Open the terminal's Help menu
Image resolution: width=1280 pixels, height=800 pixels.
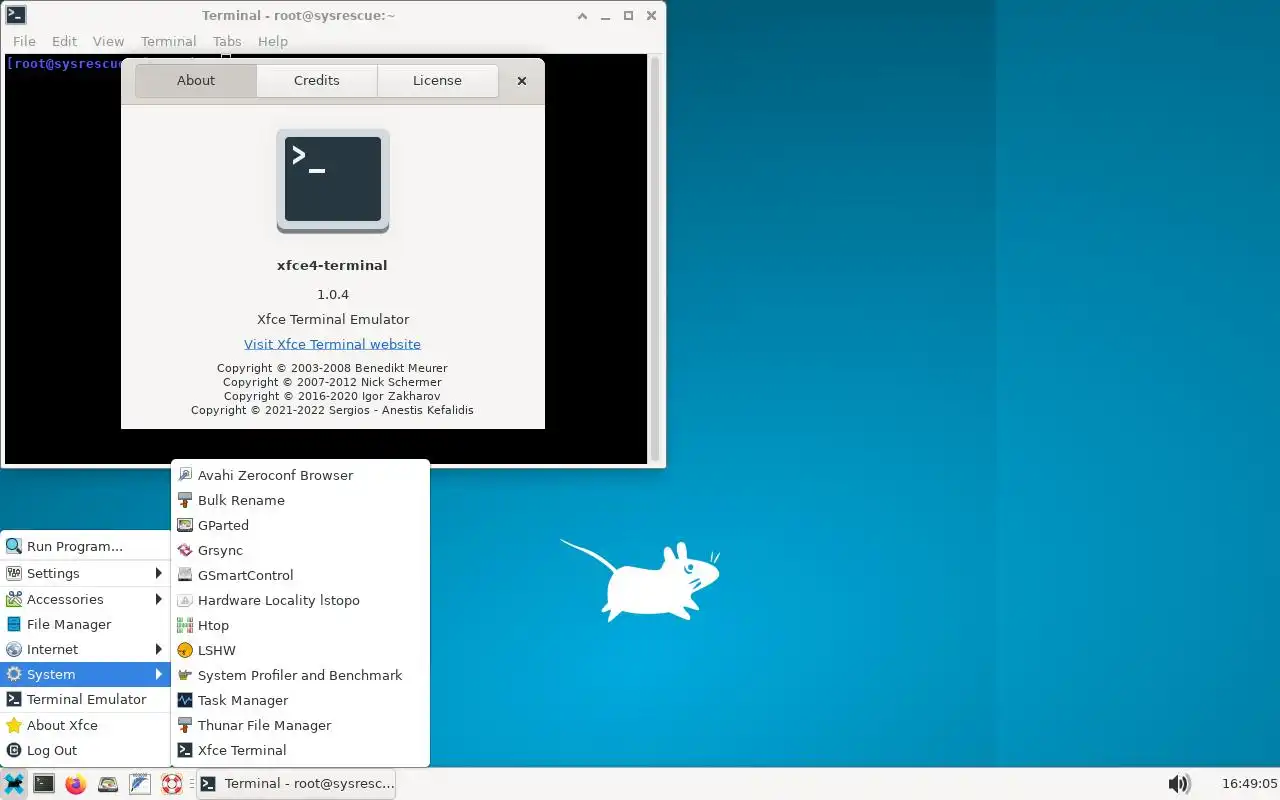click(273, 41)
